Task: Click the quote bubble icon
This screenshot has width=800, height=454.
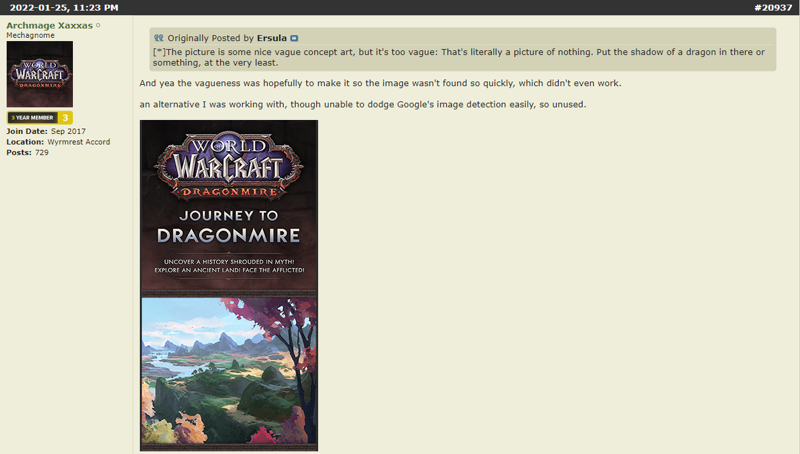Action: click(159, 38)
